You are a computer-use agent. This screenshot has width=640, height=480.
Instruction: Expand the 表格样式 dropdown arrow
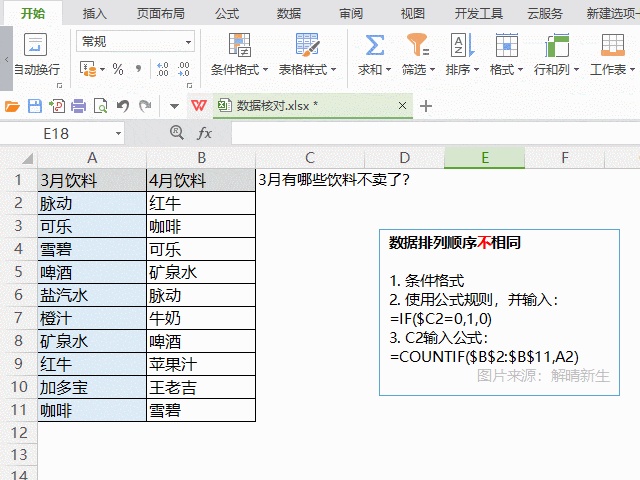click(x=333, y=70)
